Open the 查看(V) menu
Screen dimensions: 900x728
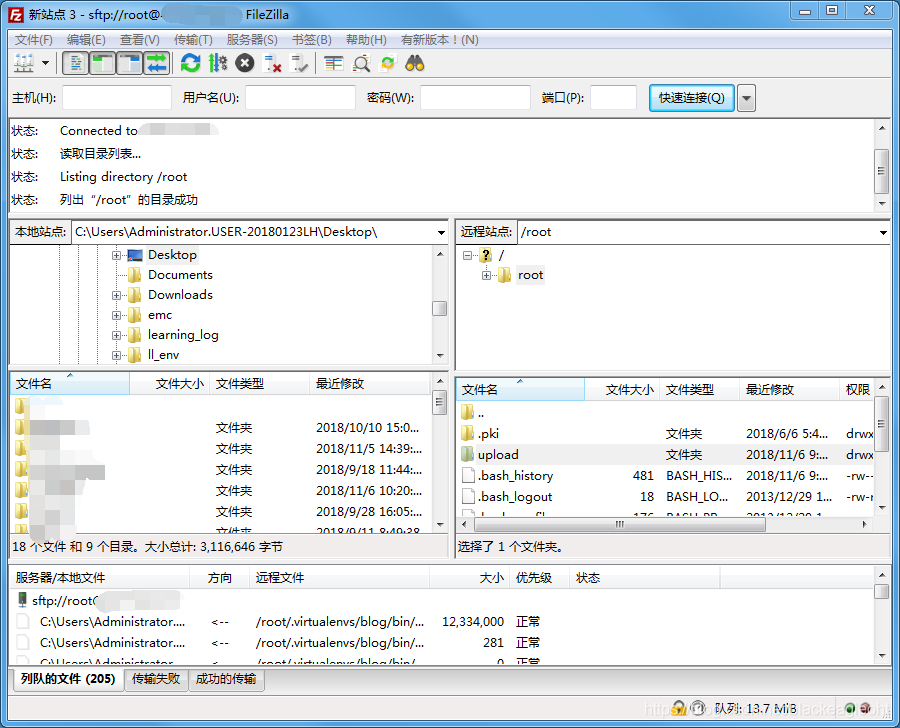[x=139, y=40]
